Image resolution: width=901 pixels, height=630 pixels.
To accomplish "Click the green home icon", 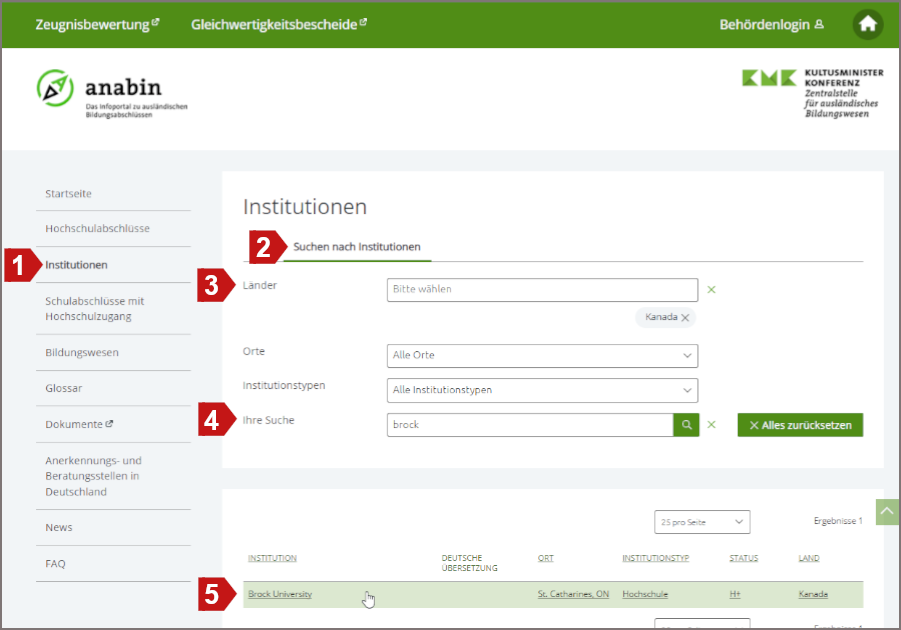I will tap(867, 25).
